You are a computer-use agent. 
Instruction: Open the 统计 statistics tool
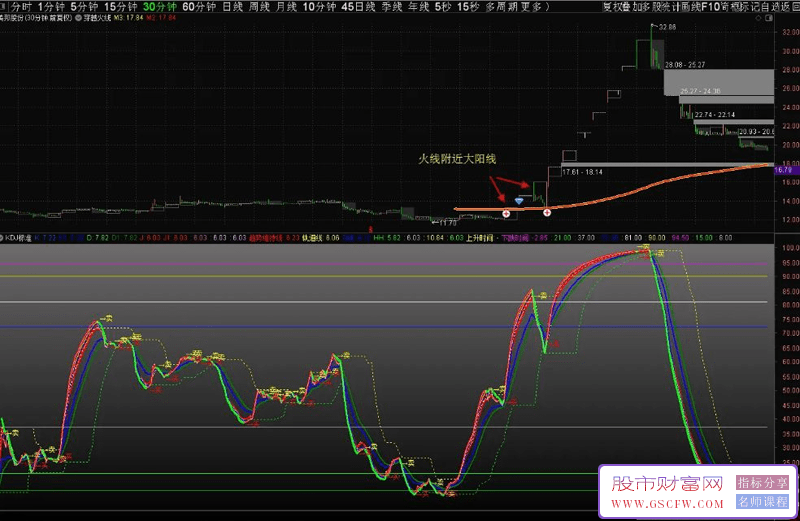pyautogui.click(x=670, y=7)
